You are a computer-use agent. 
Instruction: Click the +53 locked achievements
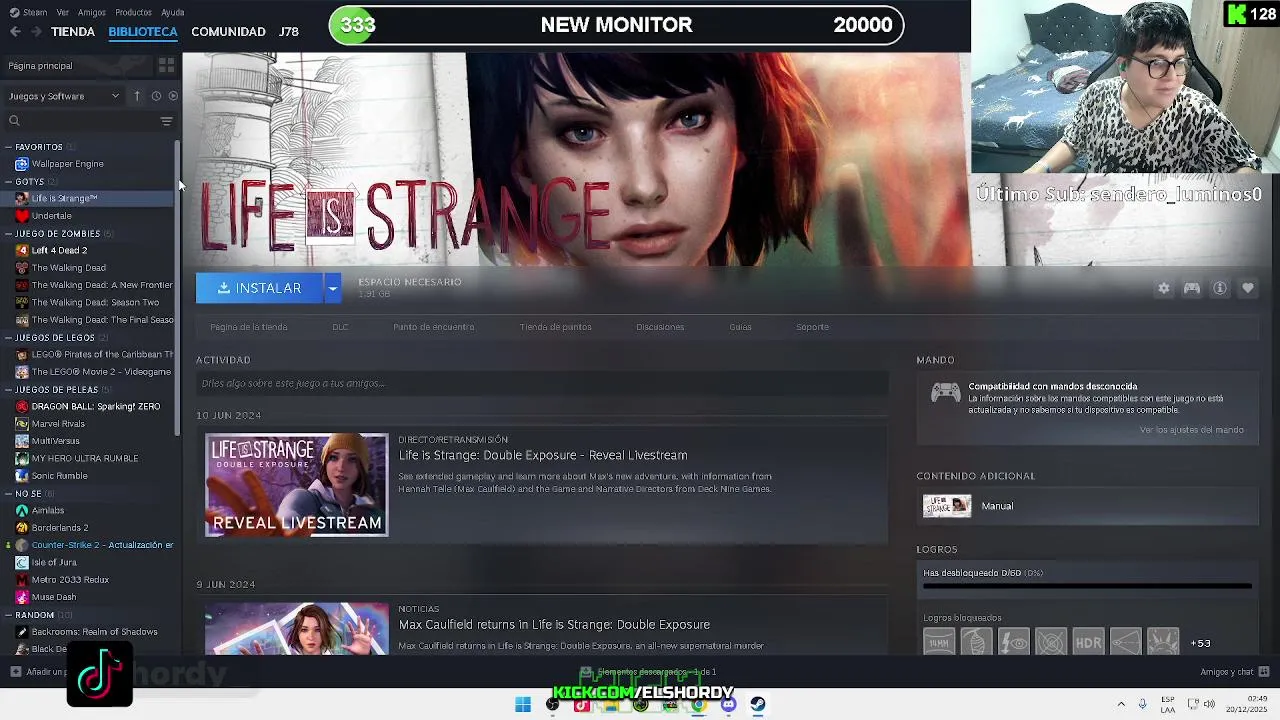(x=1201, y=643)
